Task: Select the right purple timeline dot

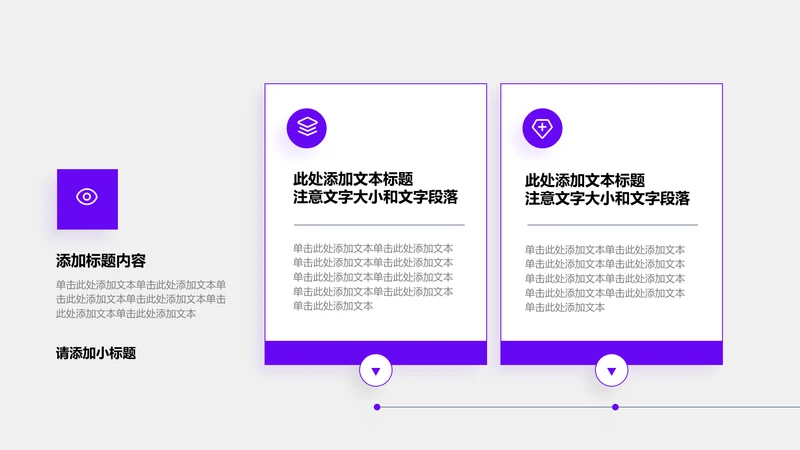Action: point(615,407)
